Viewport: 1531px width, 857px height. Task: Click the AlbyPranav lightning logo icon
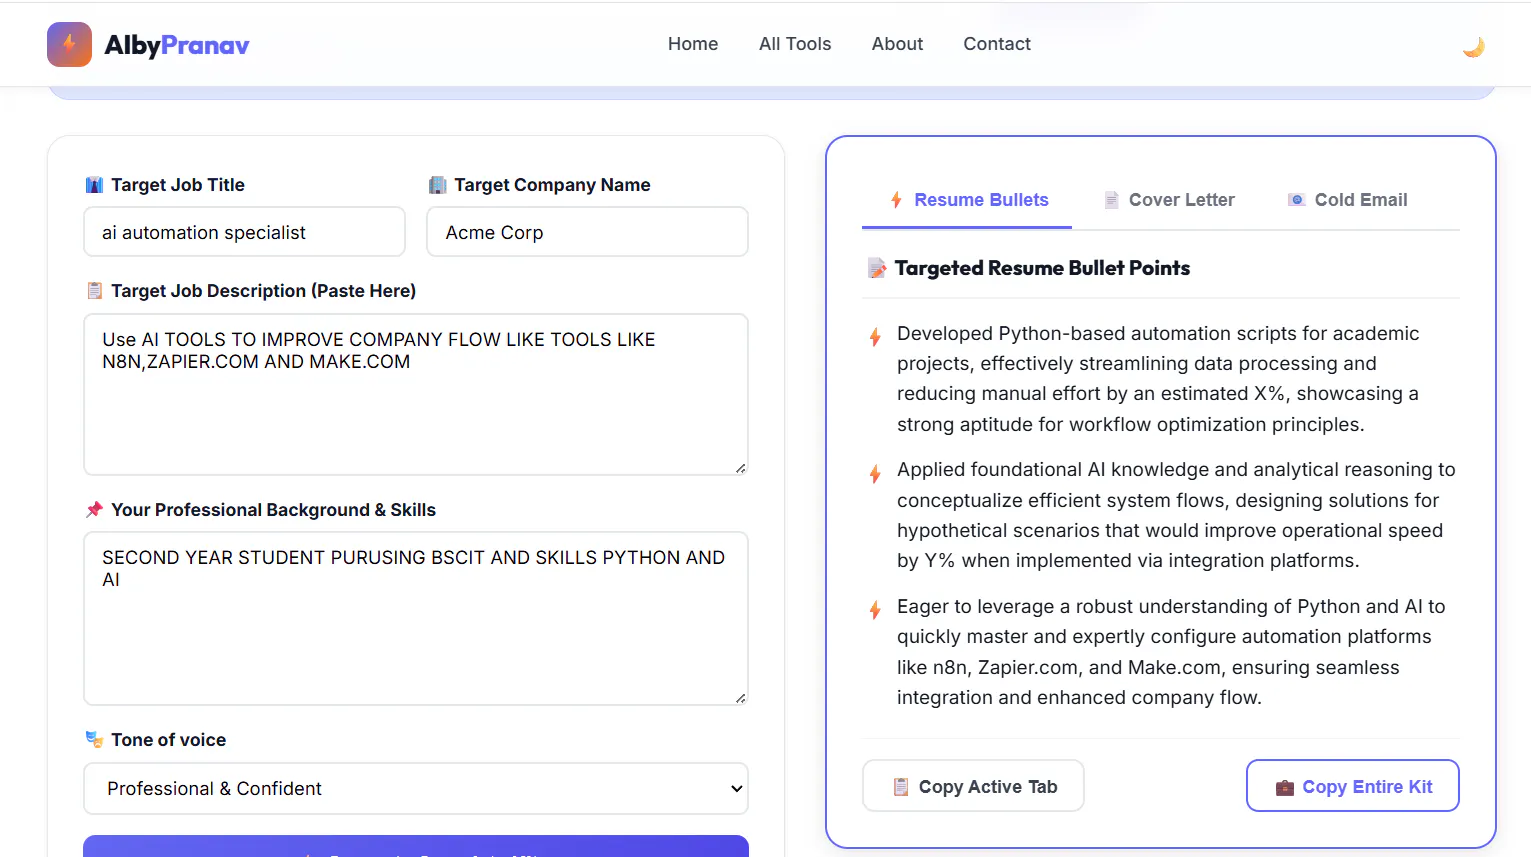pos(69,45)
